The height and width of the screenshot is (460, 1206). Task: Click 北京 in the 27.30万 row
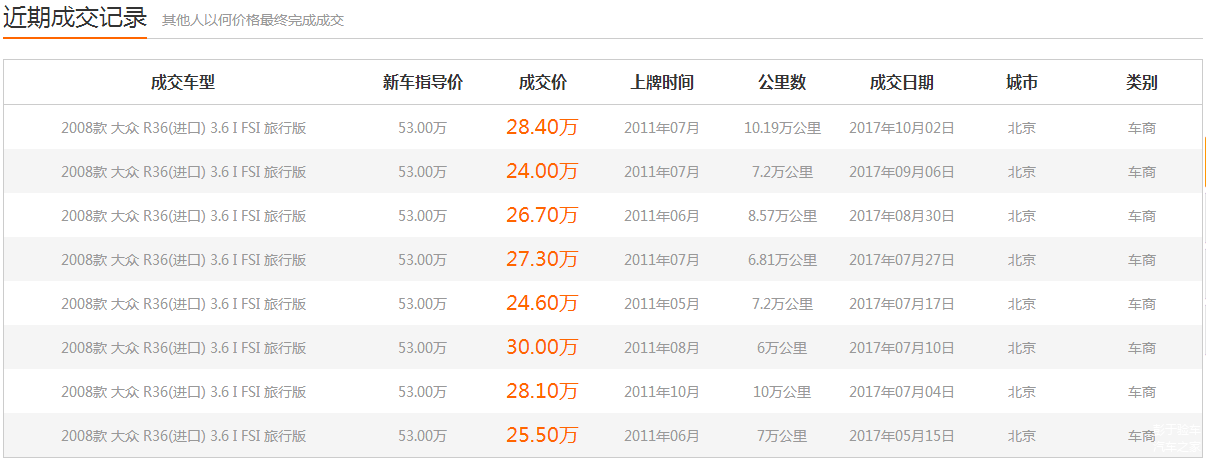(1022, 260)
